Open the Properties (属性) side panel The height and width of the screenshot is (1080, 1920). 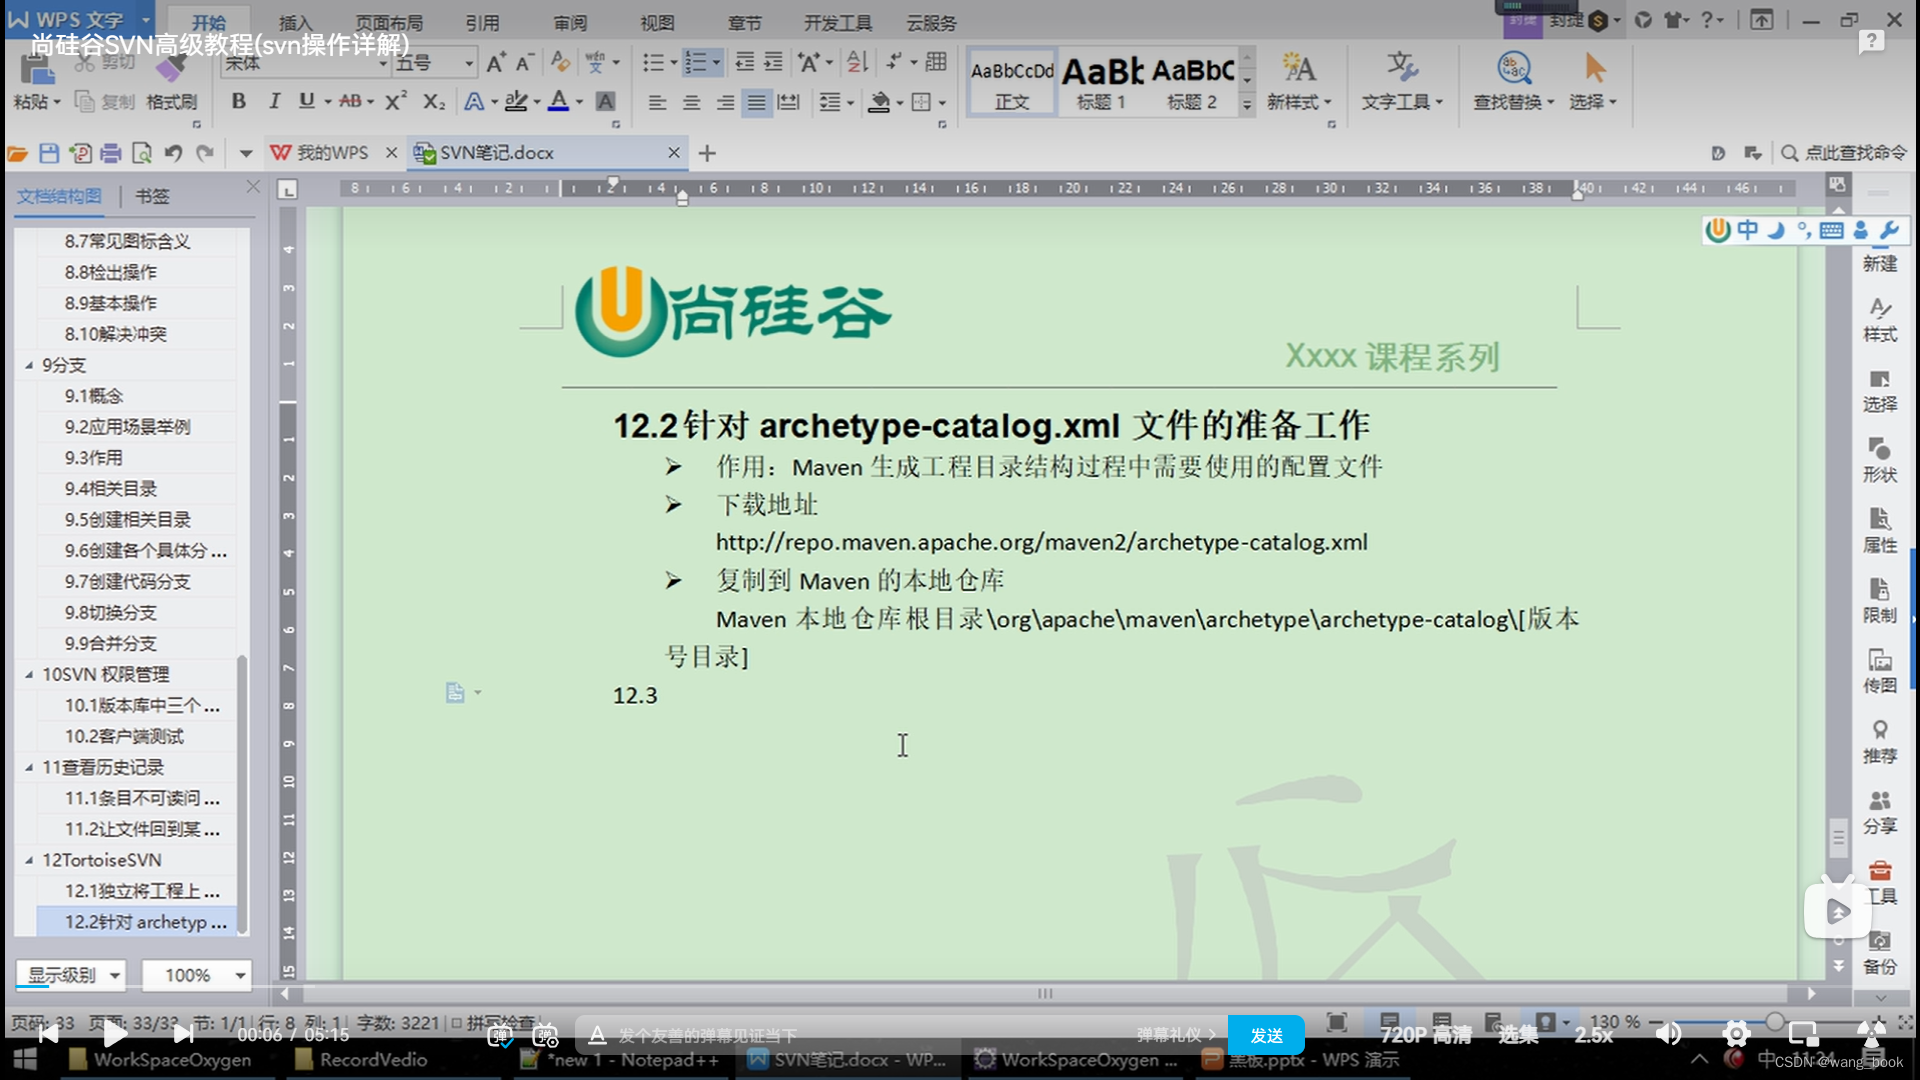pos(1879,530)
